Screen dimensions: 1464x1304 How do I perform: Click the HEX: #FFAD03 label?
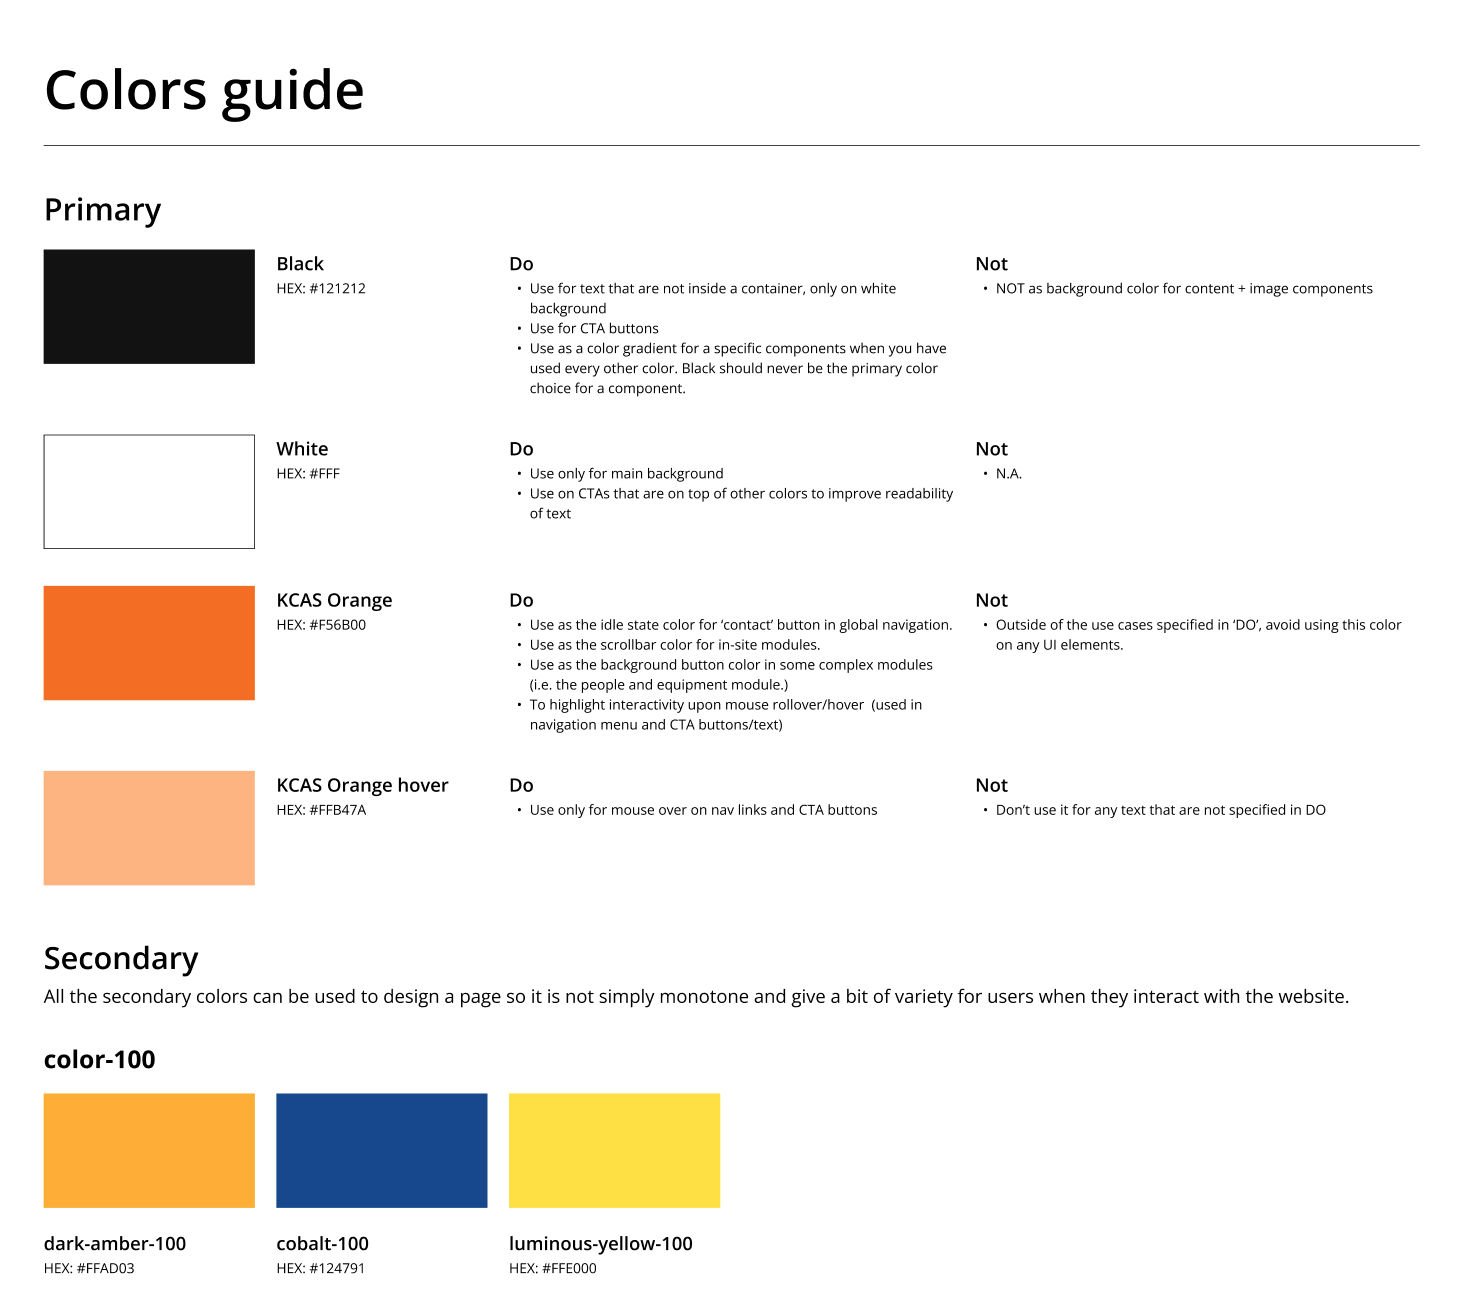tap(89, 1268)
